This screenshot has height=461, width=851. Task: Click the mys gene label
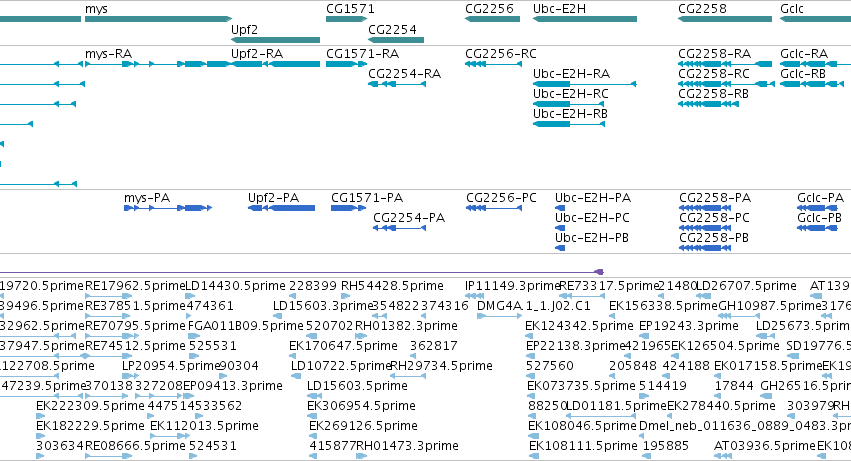(x=96, y=9)
